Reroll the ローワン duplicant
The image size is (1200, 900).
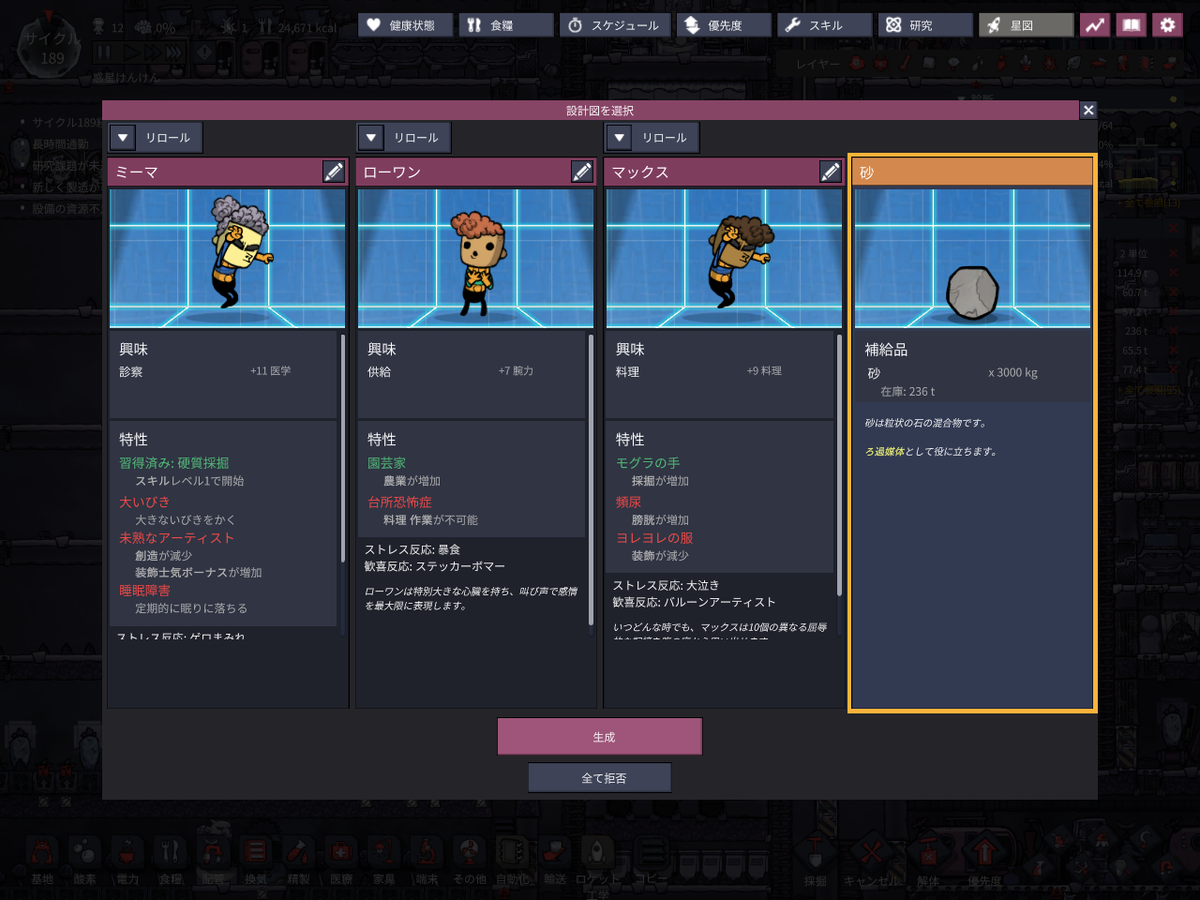(x=417, y=137)
